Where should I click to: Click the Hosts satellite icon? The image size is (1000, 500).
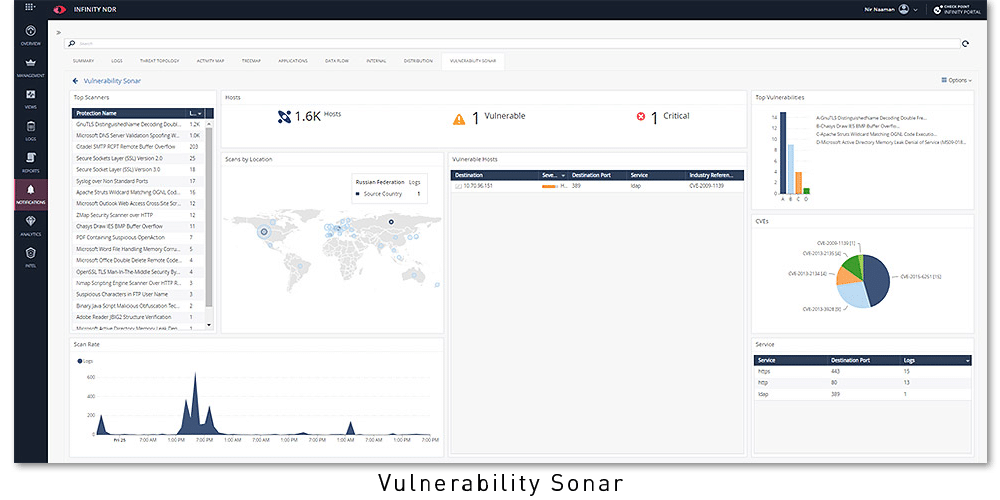click(x=284, y=117)
